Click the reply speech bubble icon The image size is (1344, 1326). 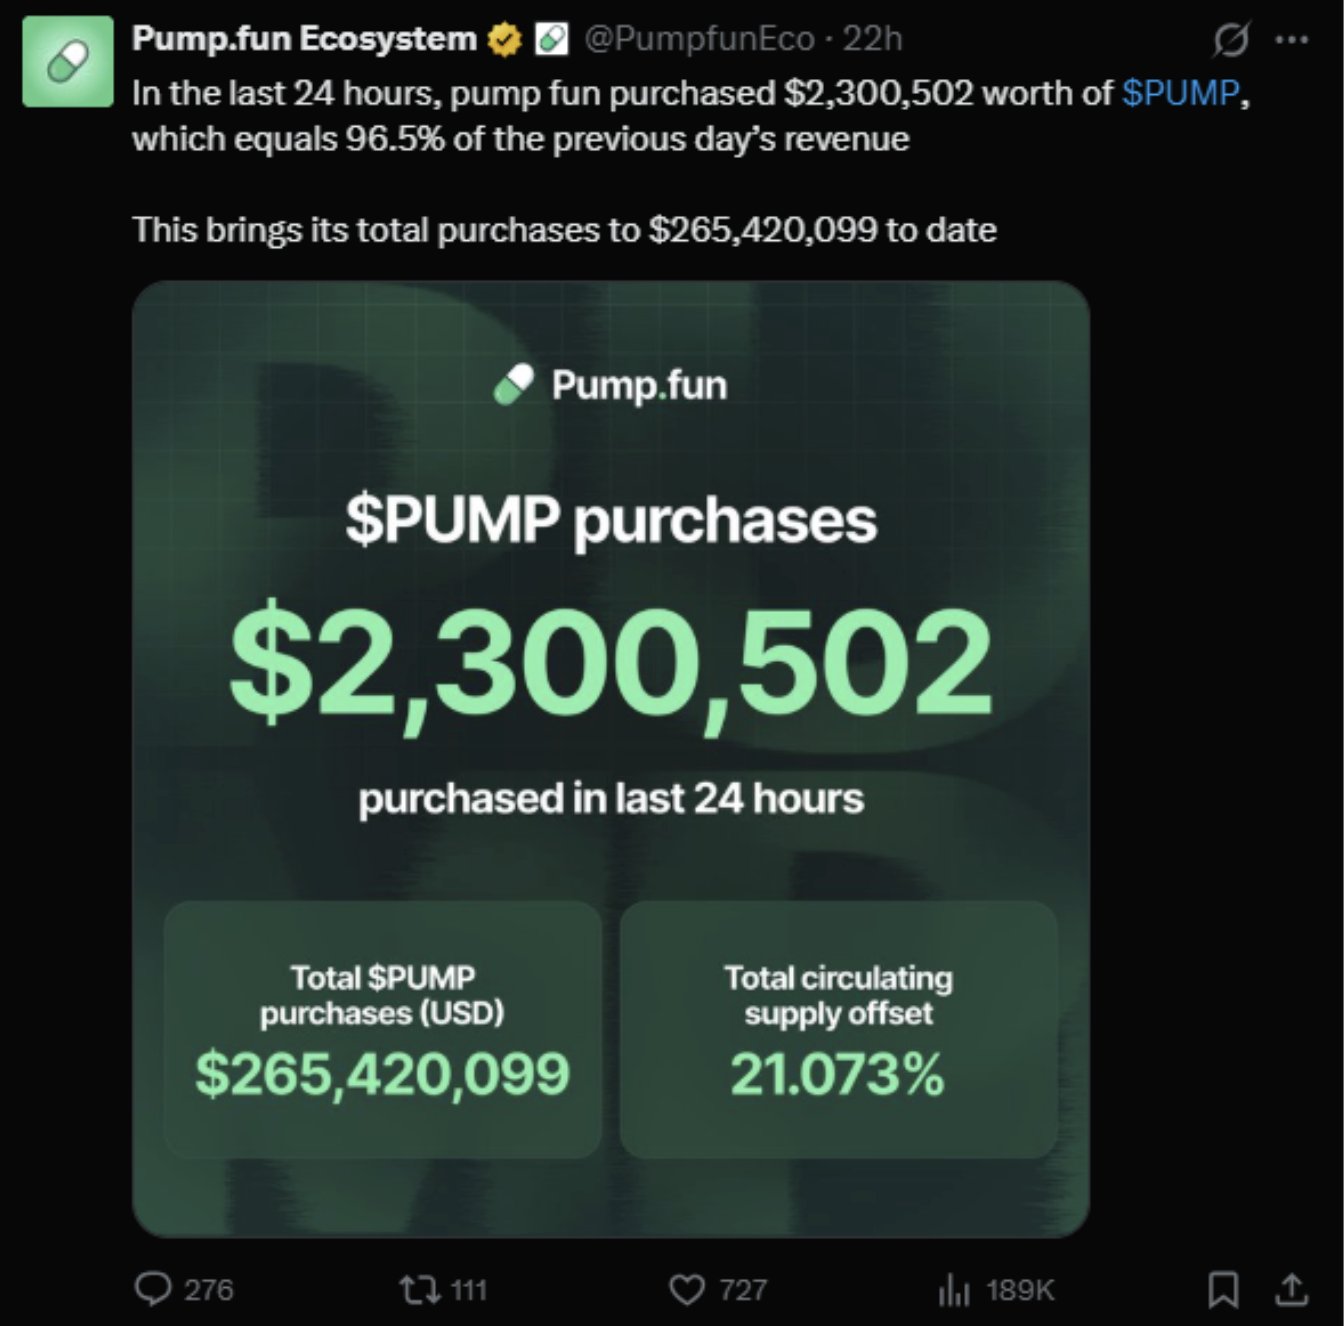point(153,1289)
